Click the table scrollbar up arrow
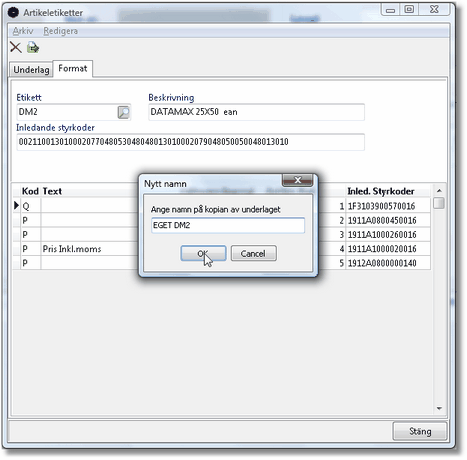Viewport: 467px width, 460px height. [439, 191]
